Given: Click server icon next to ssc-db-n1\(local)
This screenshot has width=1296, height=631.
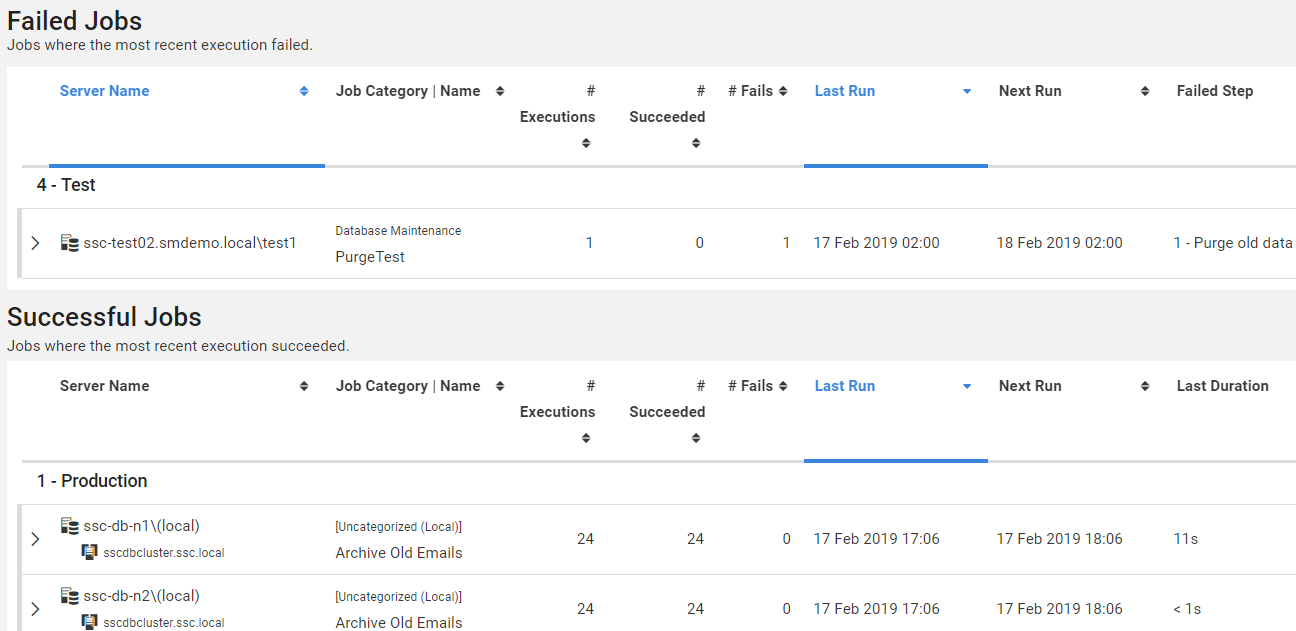Looking at the screenshot, I should 69,526.
